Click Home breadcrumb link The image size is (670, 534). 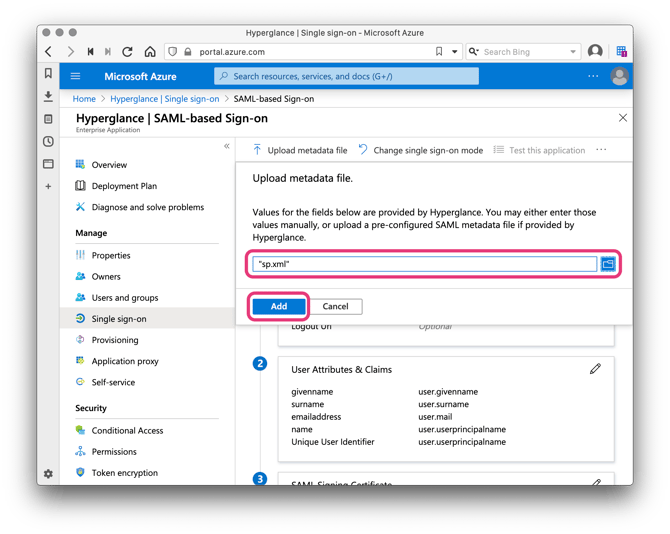point(84,99)
